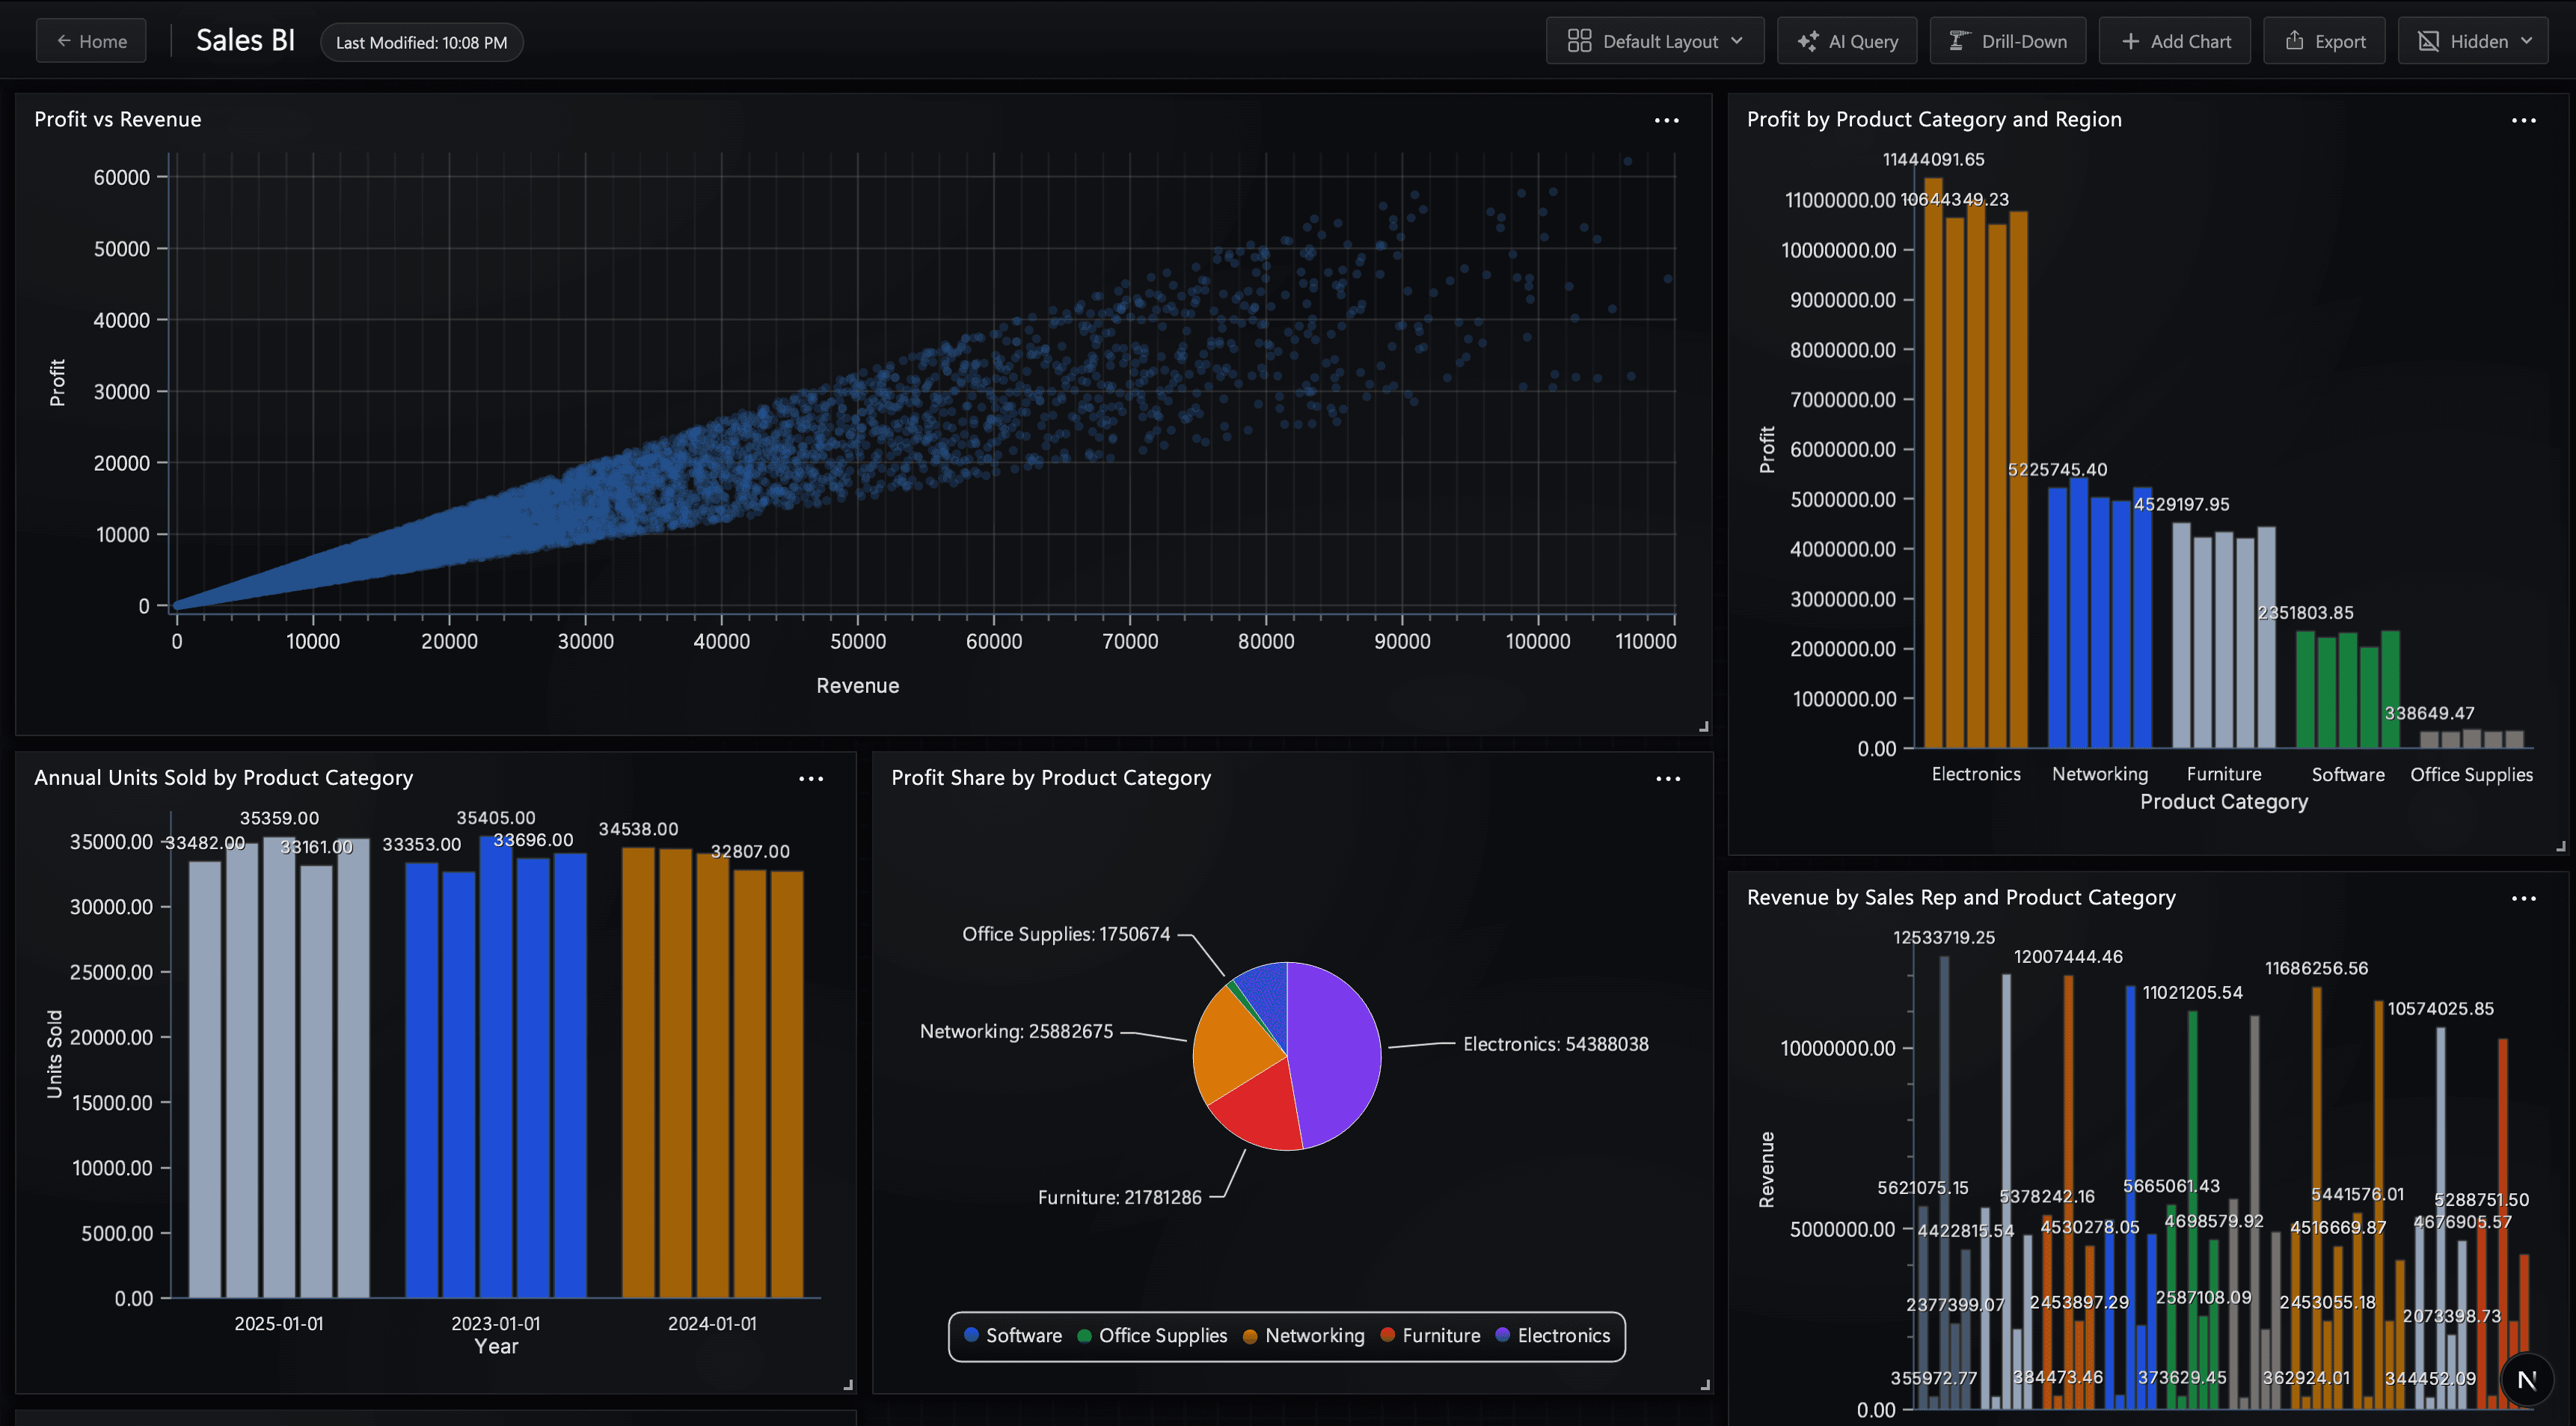Click the Office Supplies: 1750674 pie label

1065,934
